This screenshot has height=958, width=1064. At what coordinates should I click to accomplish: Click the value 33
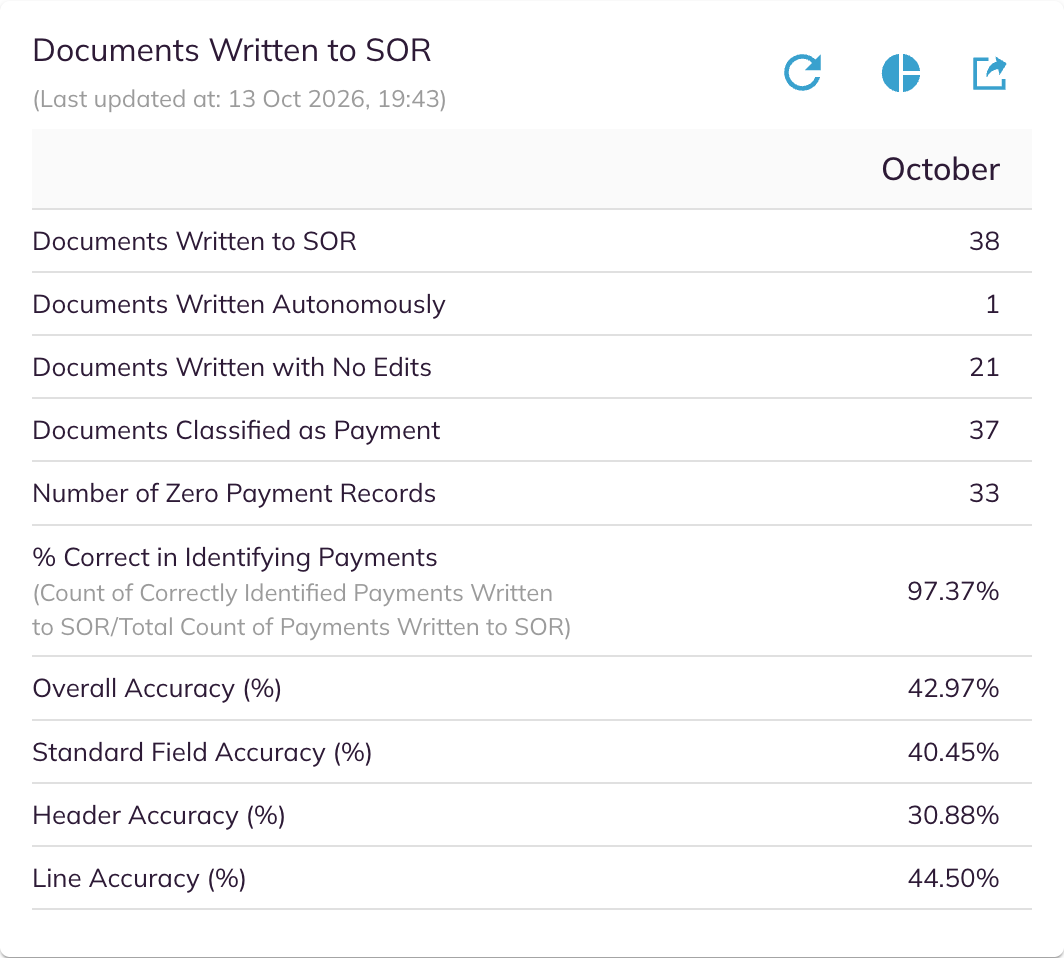pos(984,493)
